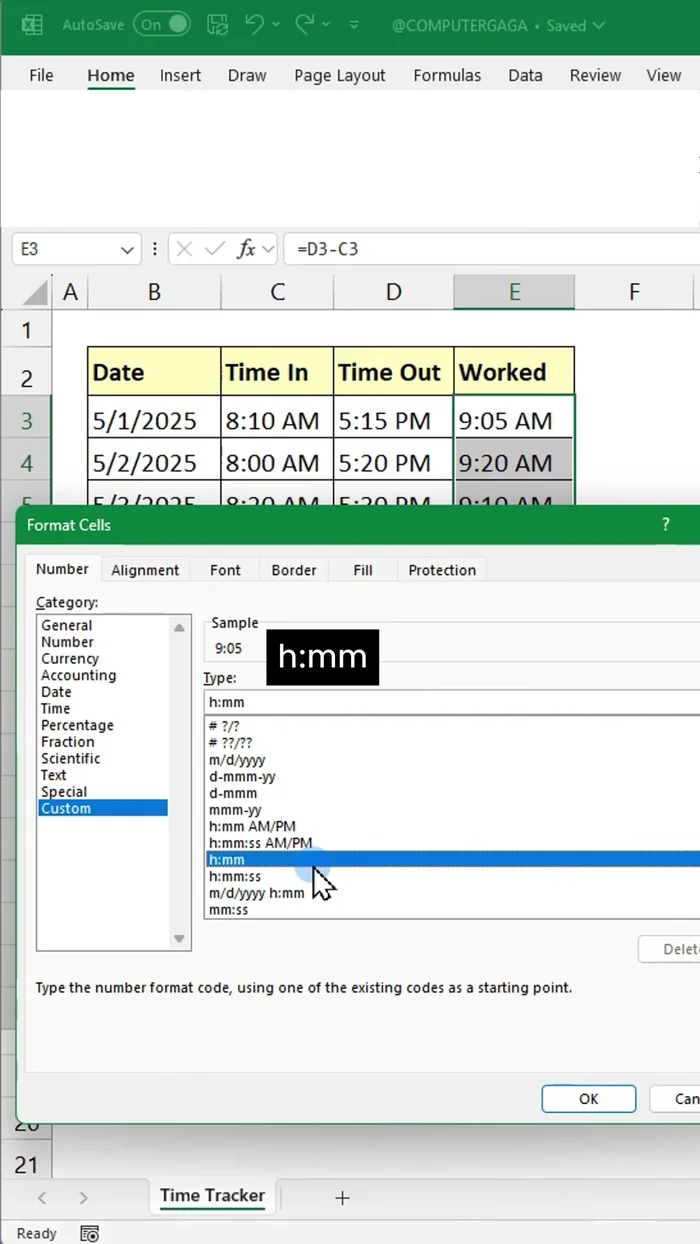Click the Format Cells help question mark
The height and width of the screenshot is (1244, 700).
pyautogui.click(x=666, y=524)
